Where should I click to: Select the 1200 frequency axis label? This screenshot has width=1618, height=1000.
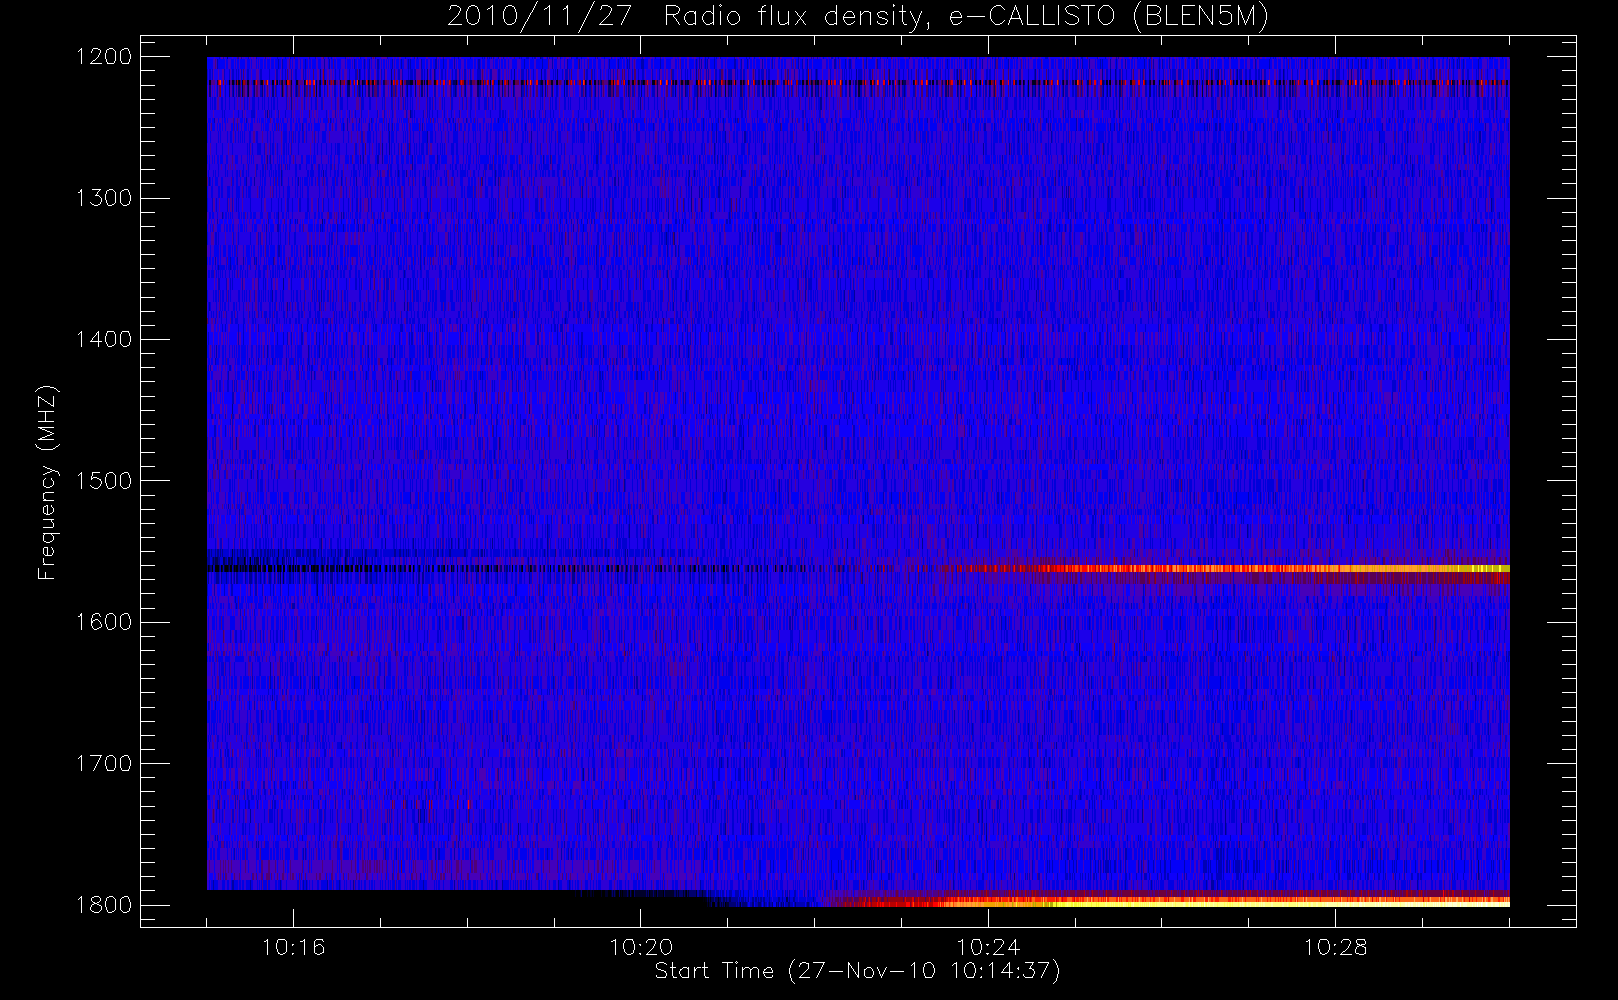(x=104, y=57)
